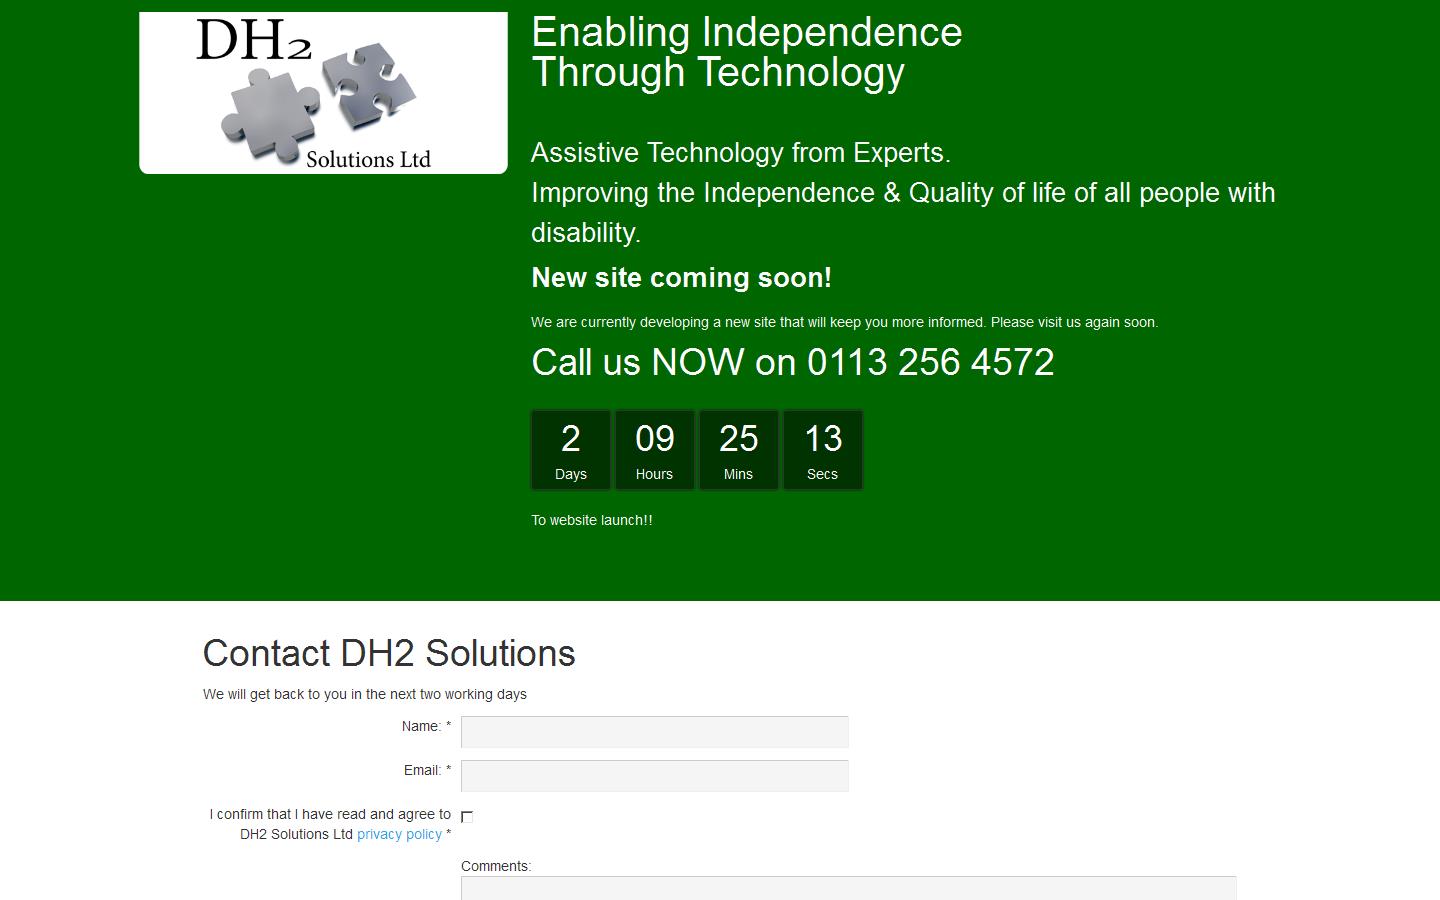Click the phone number 0113 256 4572
This screenshot has height=900, width=1440.
click(929, 363)
